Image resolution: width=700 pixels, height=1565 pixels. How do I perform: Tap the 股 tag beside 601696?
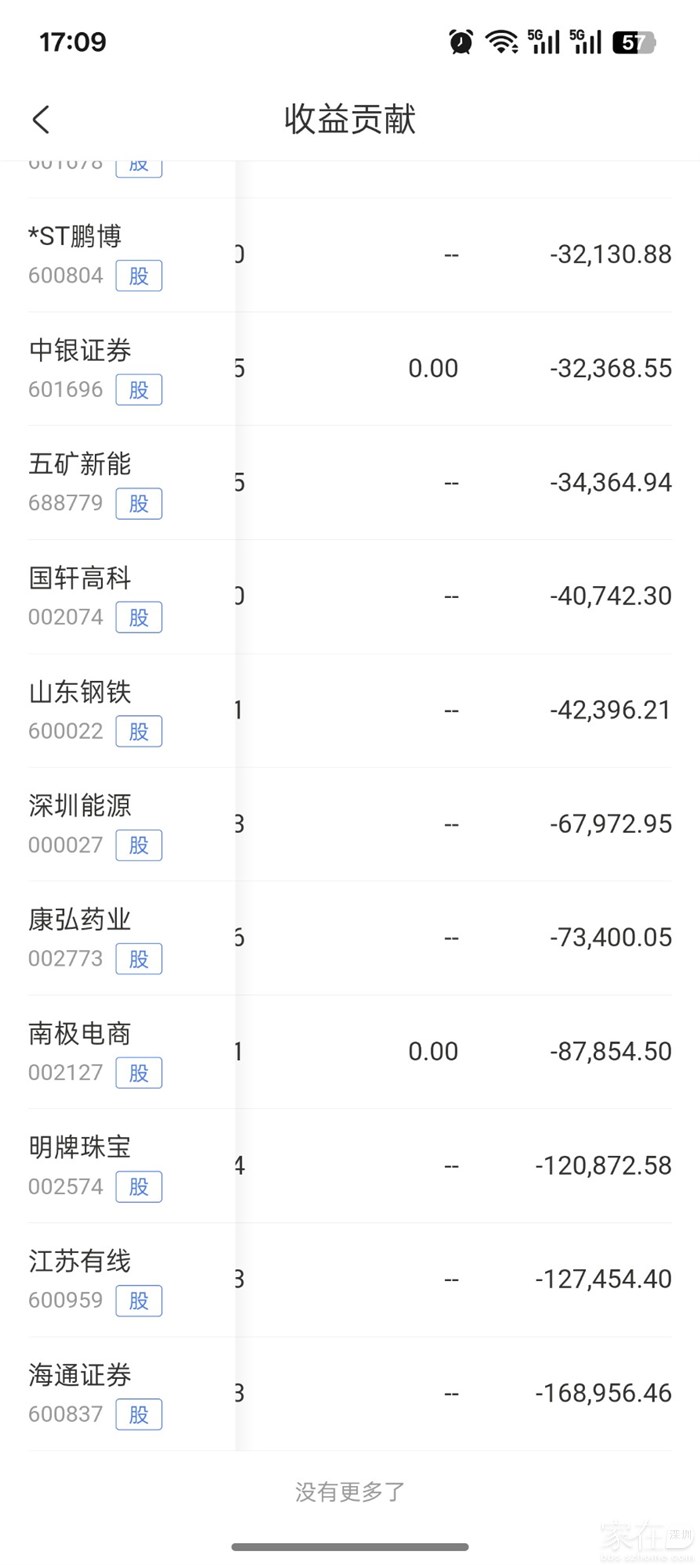pyautogui.click(x=138, y=389)
